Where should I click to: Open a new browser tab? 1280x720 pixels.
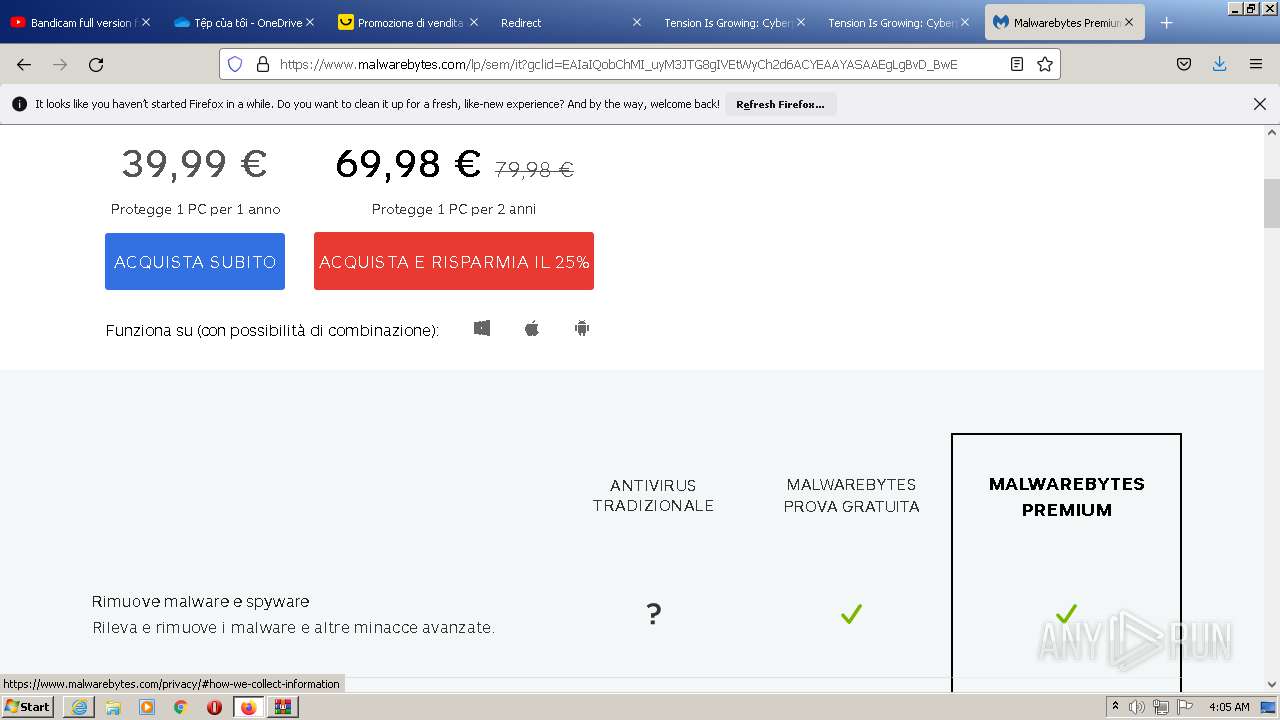click(x=1166, y=22)
